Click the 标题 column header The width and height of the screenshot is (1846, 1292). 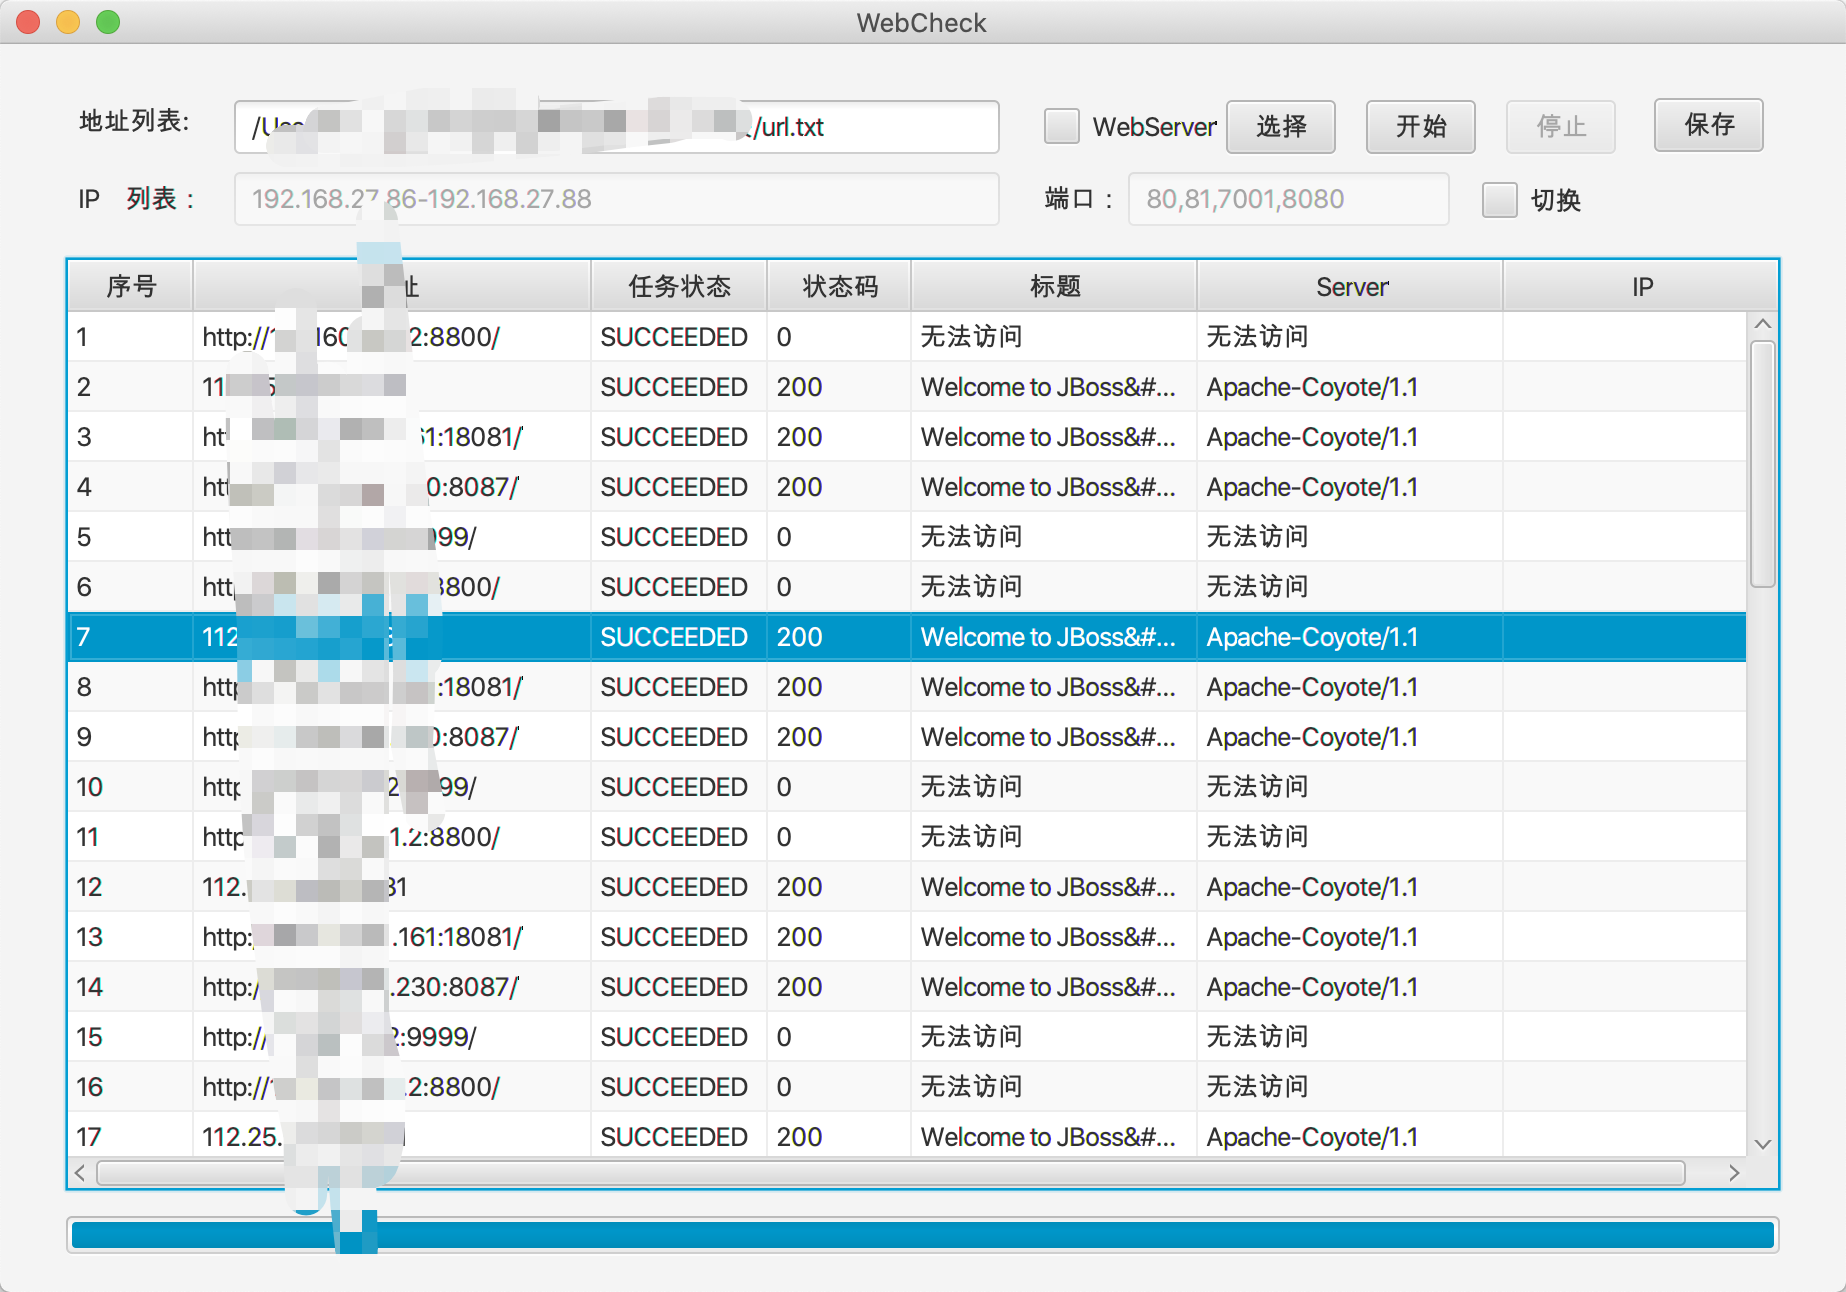(x=1054, y=287)
